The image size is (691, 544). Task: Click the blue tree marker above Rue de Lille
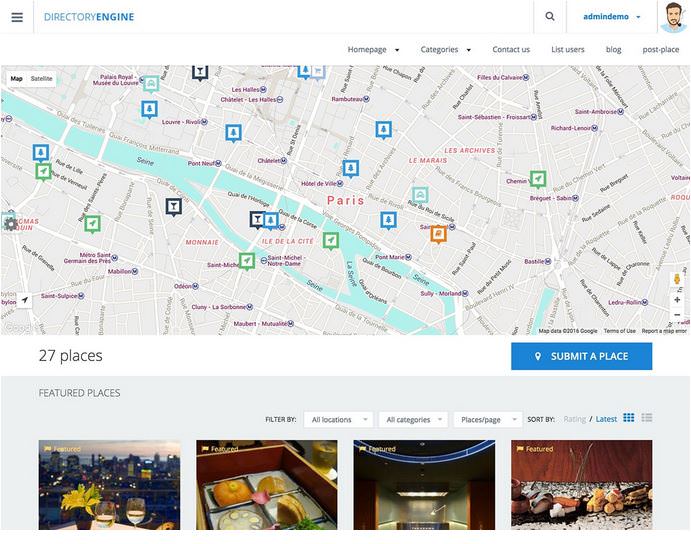click(x=41, y=153)
